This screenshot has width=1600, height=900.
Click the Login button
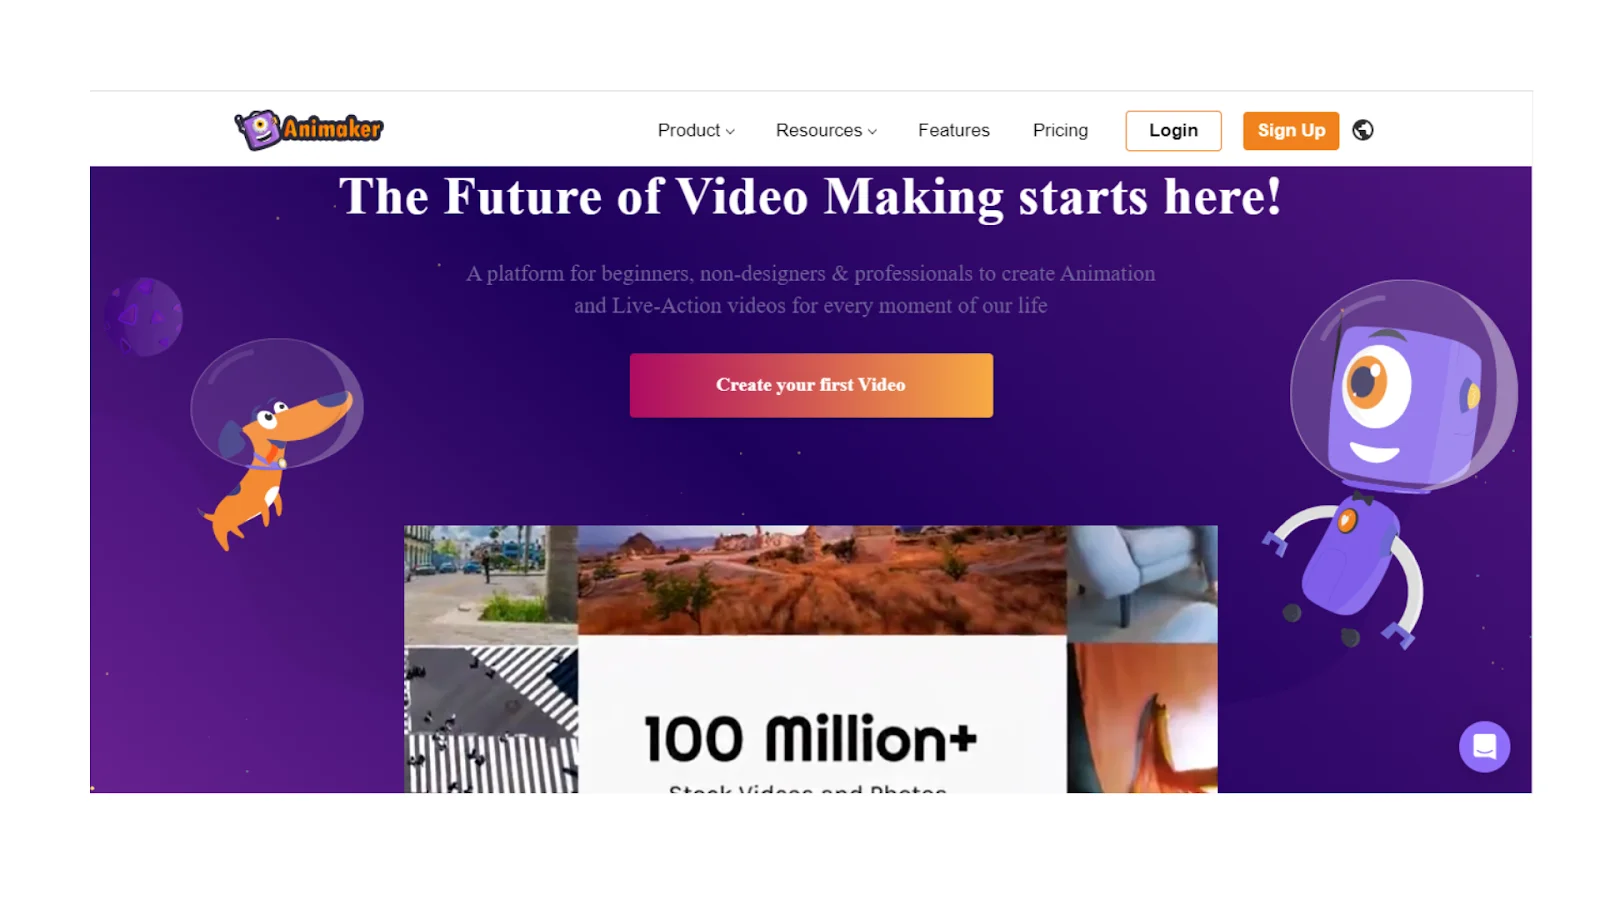click(x=1173, y=130)
